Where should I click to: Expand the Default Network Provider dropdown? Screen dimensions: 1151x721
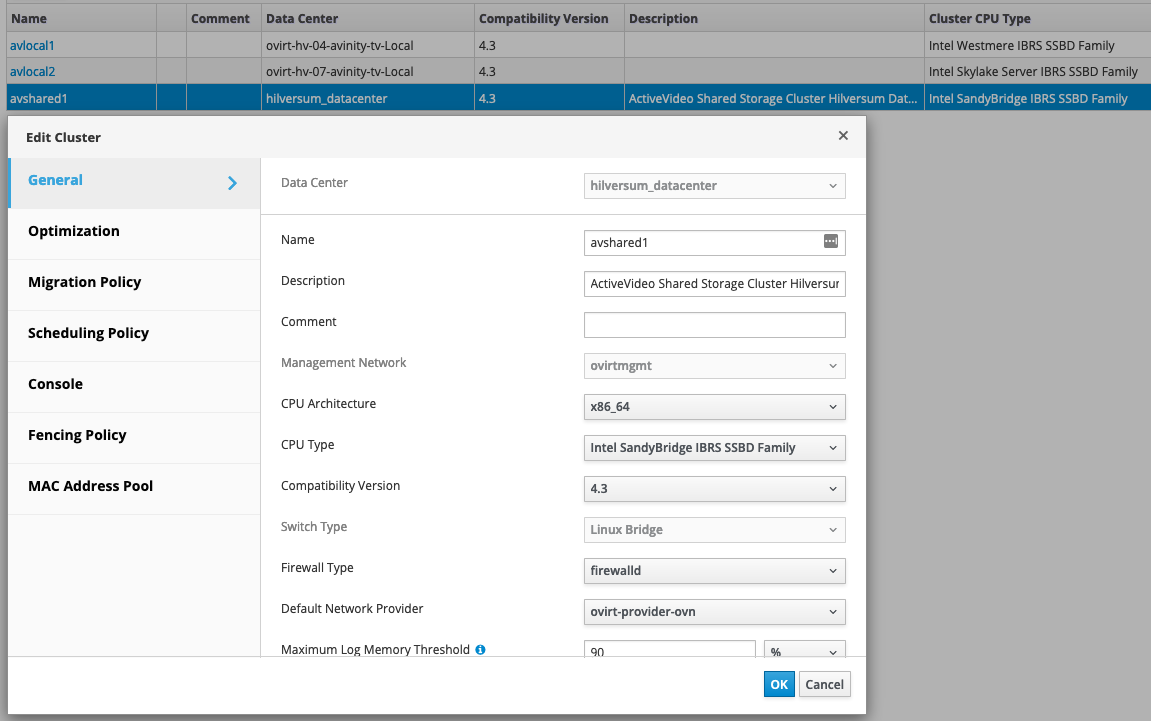(x=714, y=612)
